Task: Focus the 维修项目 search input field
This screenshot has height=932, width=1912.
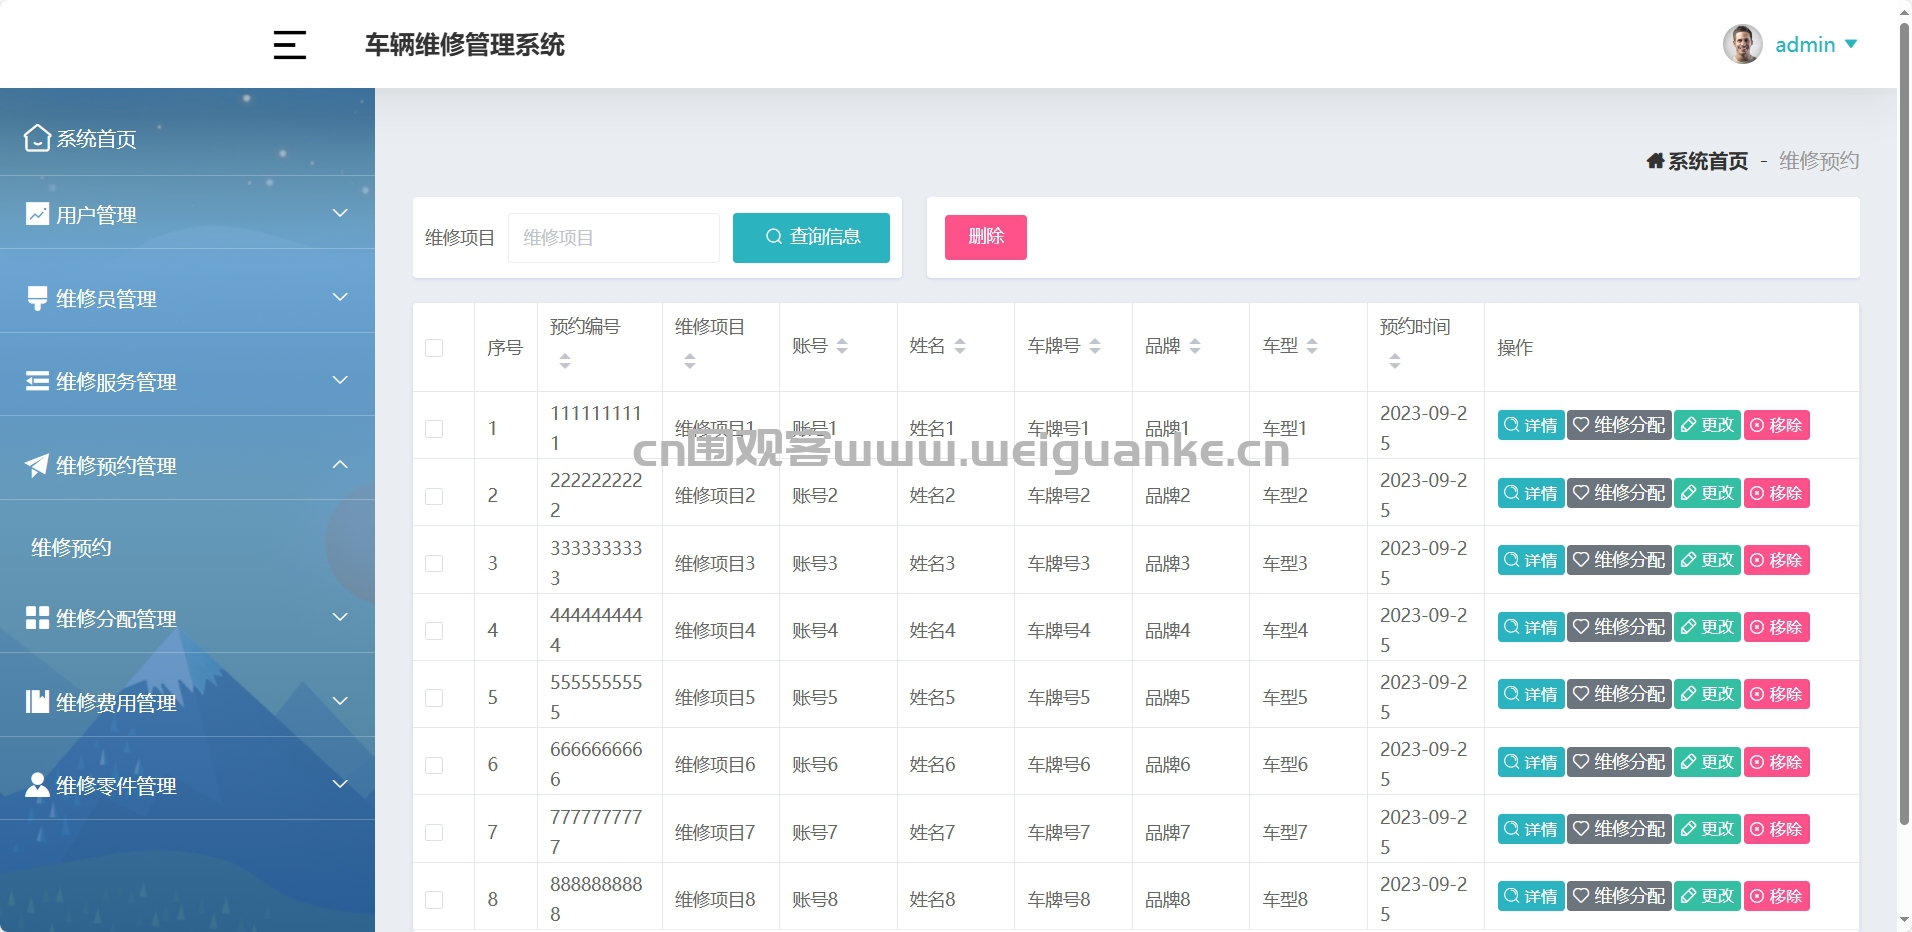Action: click(614, 238)
